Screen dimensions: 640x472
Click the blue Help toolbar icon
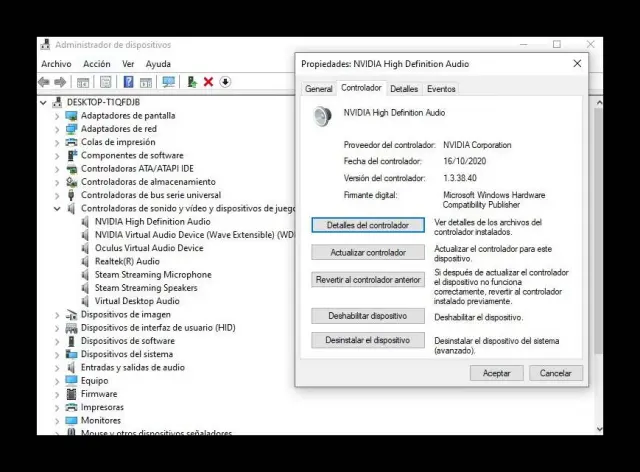128,82
